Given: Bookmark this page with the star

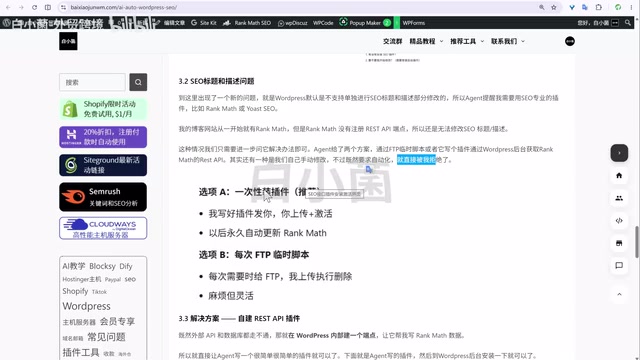Looking at the screenshot, I should [554, 7].
